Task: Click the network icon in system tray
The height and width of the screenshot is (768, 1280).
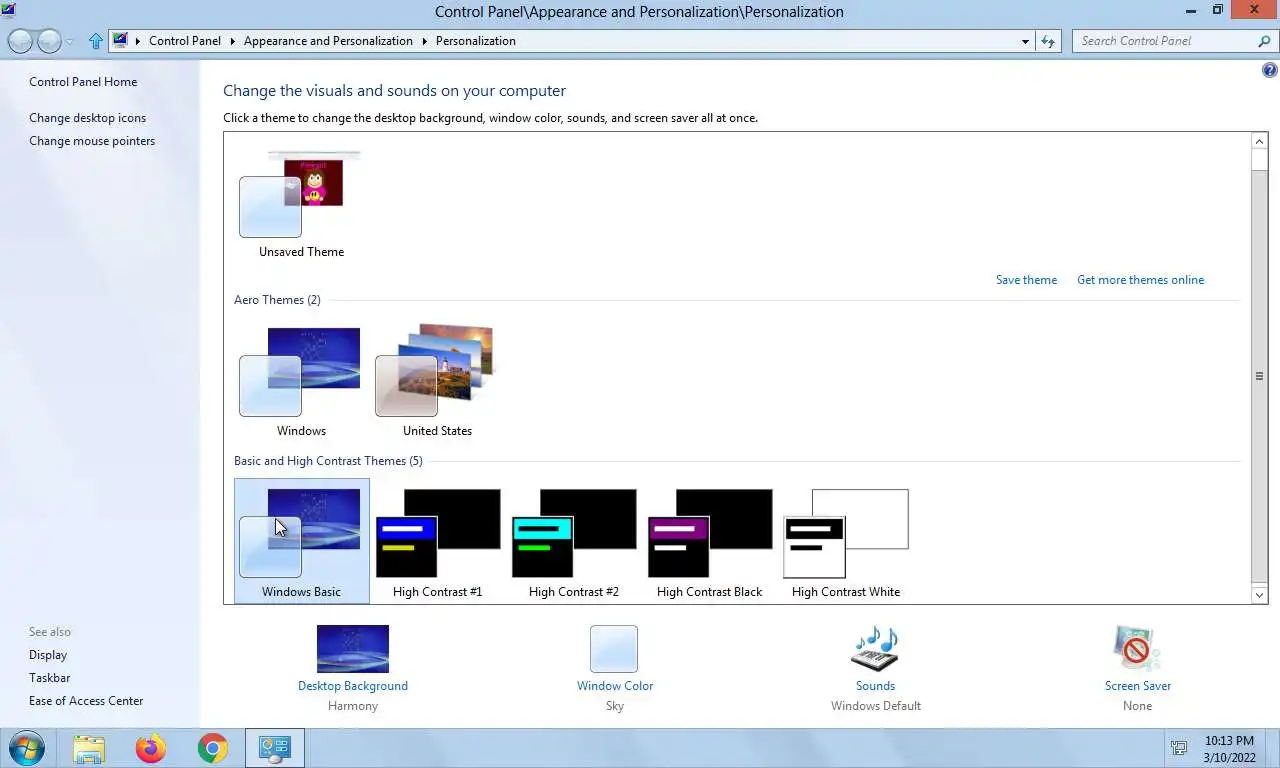Action: coord(1179,748)
